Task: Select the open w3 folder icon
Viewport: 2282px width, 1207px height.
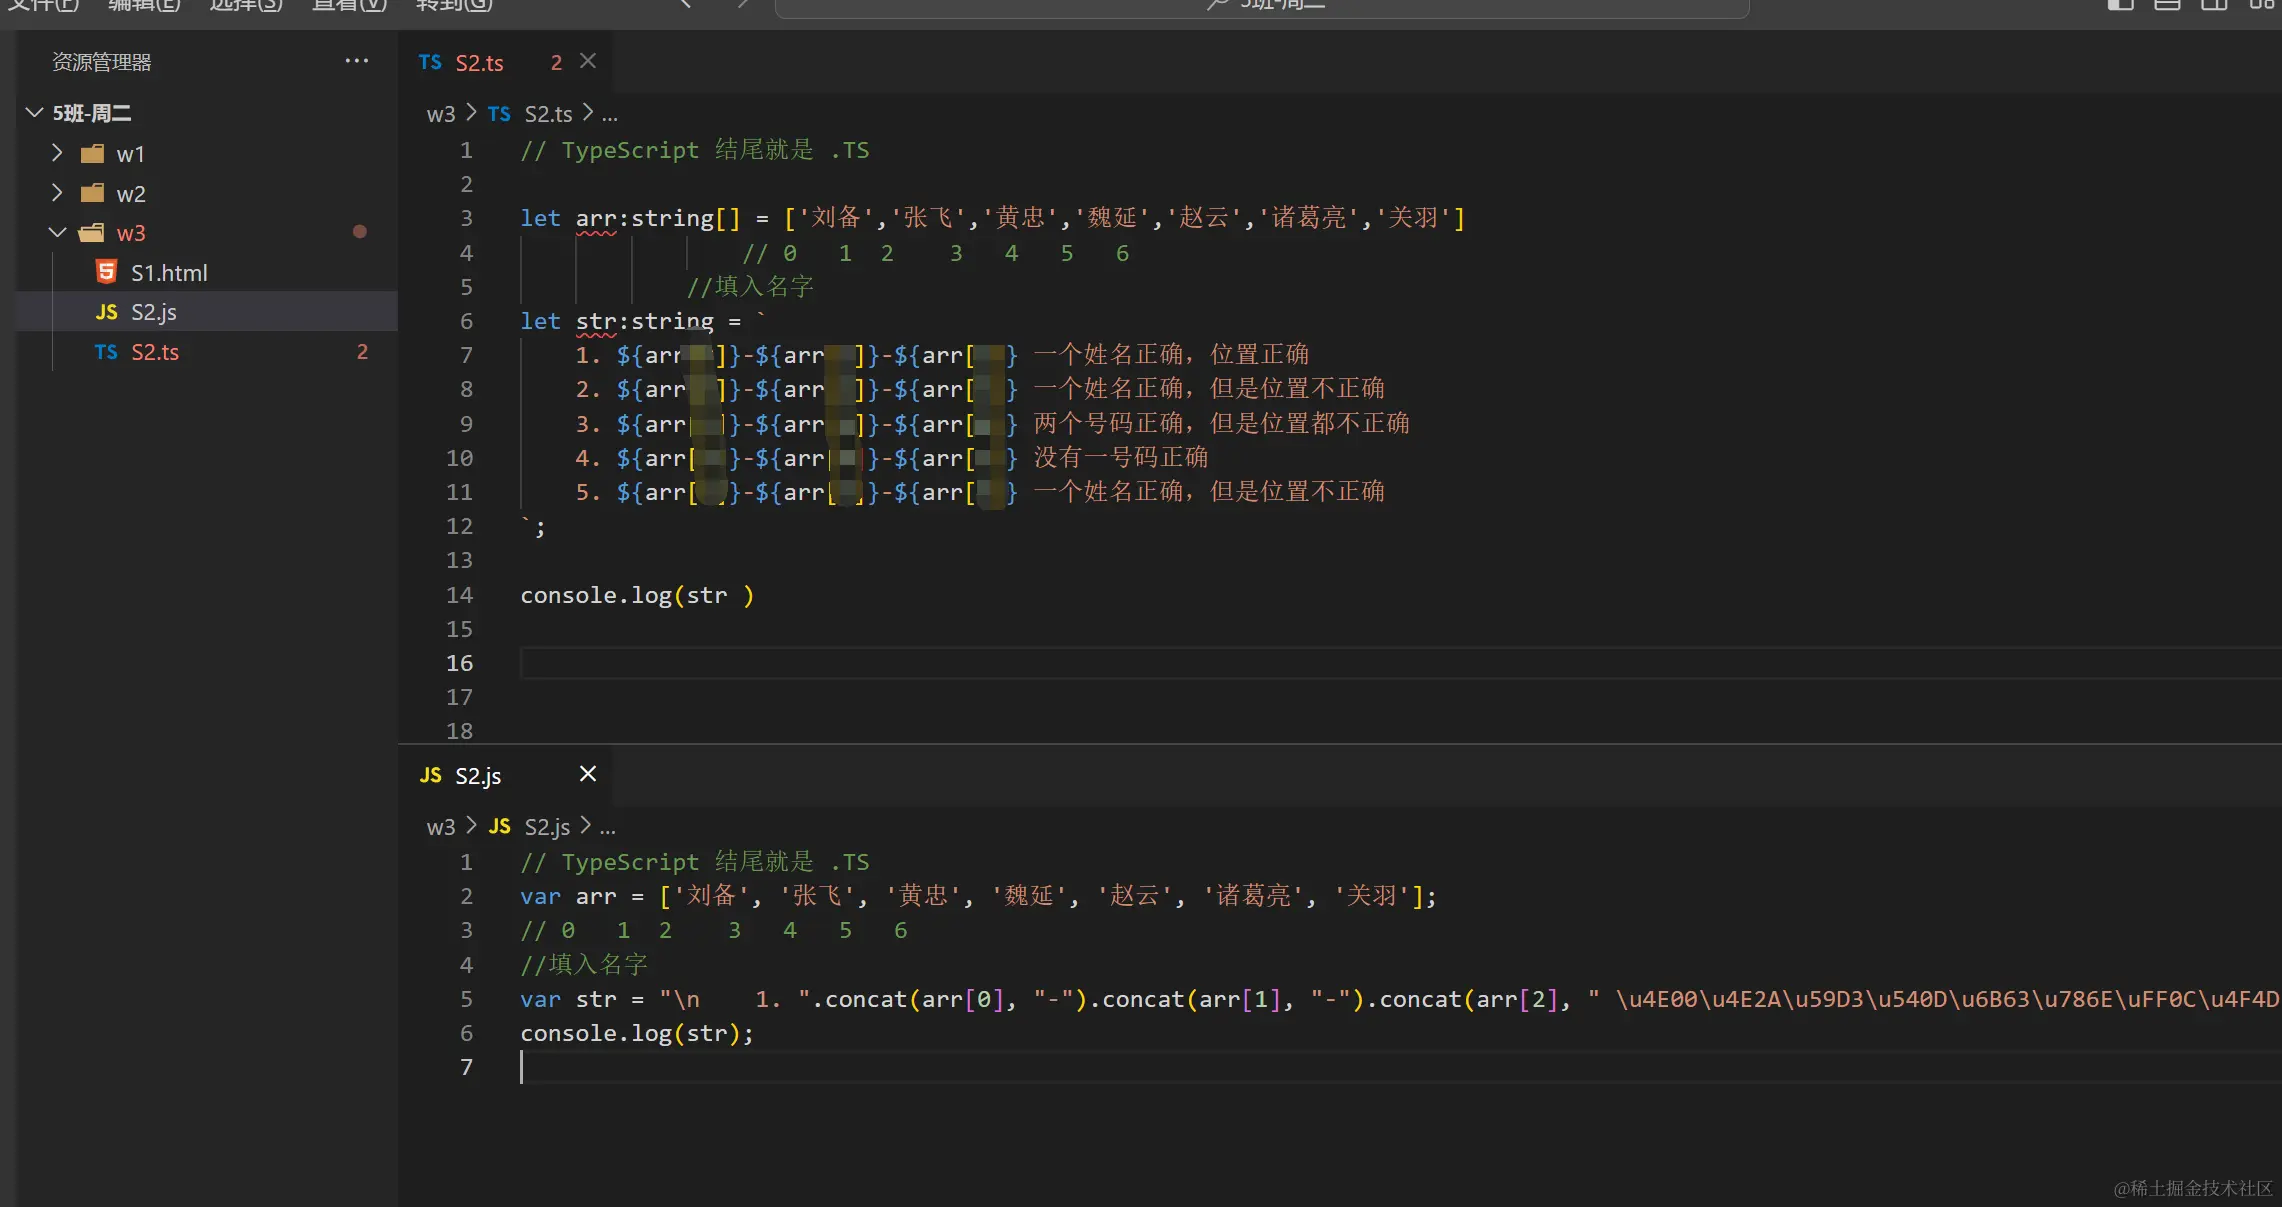Action: tap(92, 233)
